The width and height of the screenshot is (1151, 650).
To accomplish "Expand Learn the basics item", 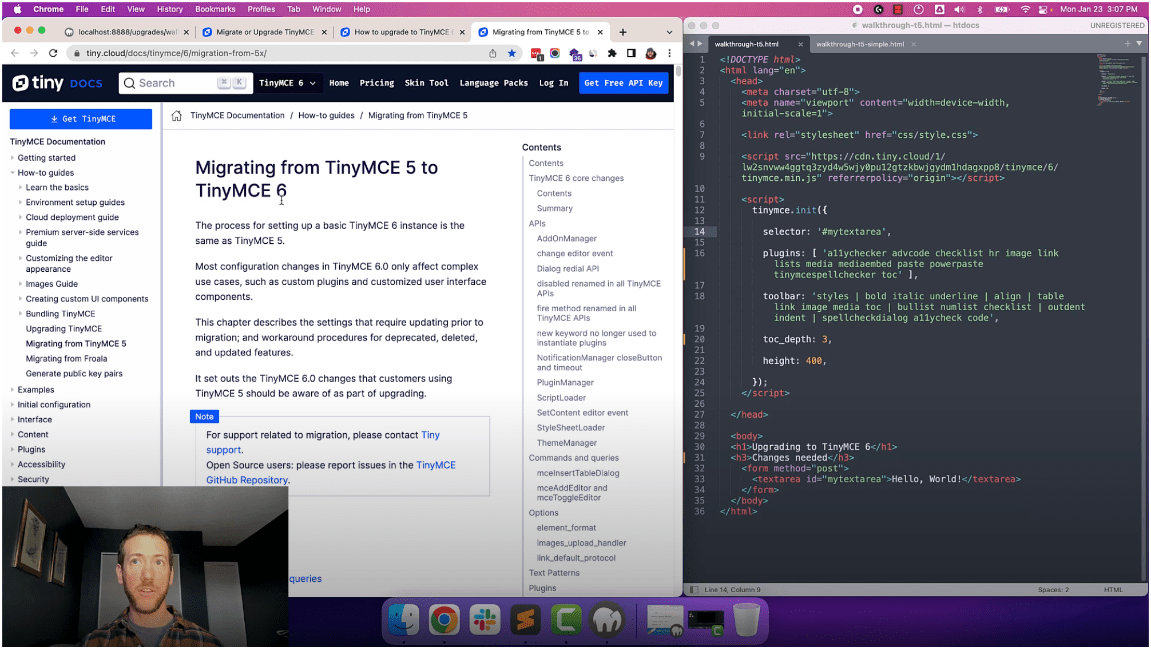I will 21,187.
